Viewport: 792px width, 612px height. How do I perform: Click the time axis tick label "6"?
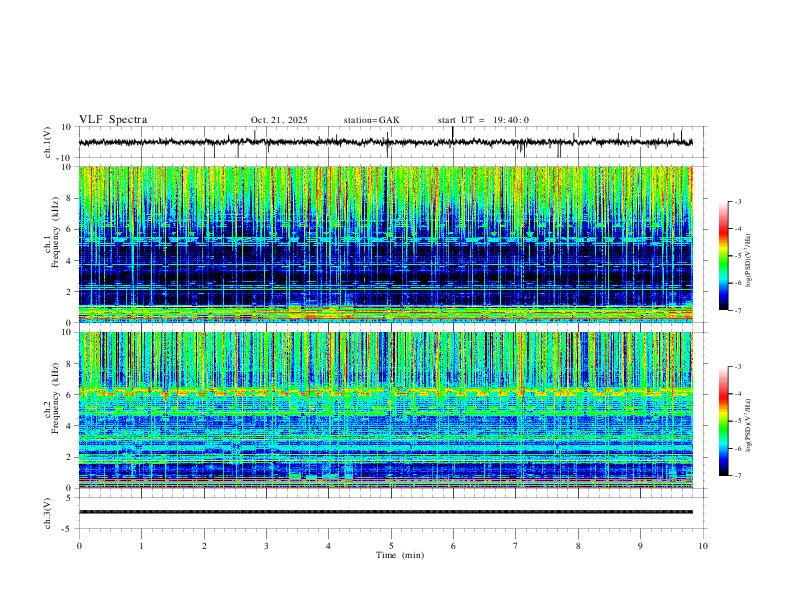tap(453, 546)
